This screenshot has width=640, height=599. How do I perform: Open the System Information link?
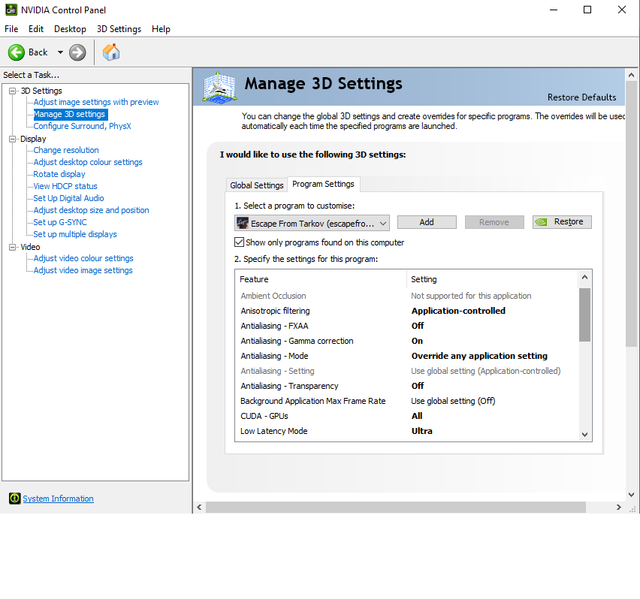(x=58, y=499)
